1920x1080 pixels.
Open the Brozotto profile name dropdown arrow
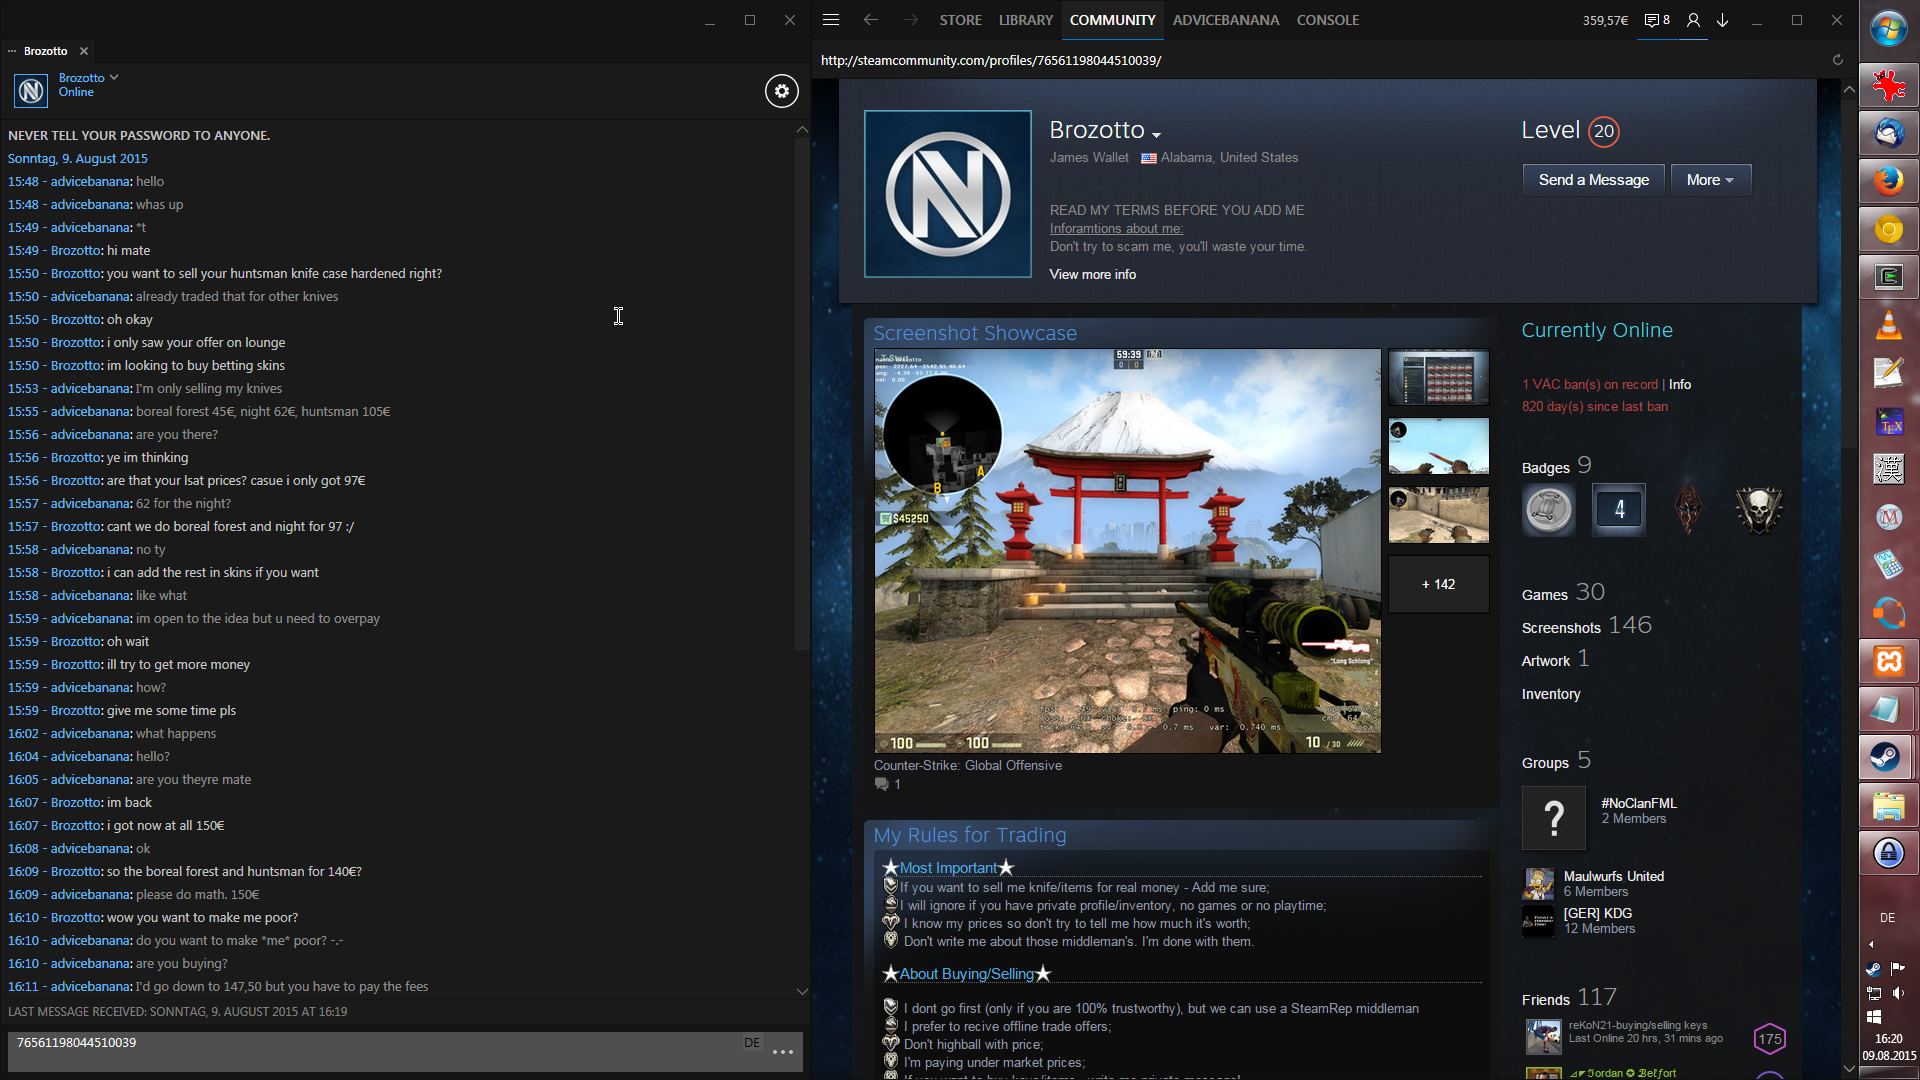pyautogui.click(x=1157, y=135)
